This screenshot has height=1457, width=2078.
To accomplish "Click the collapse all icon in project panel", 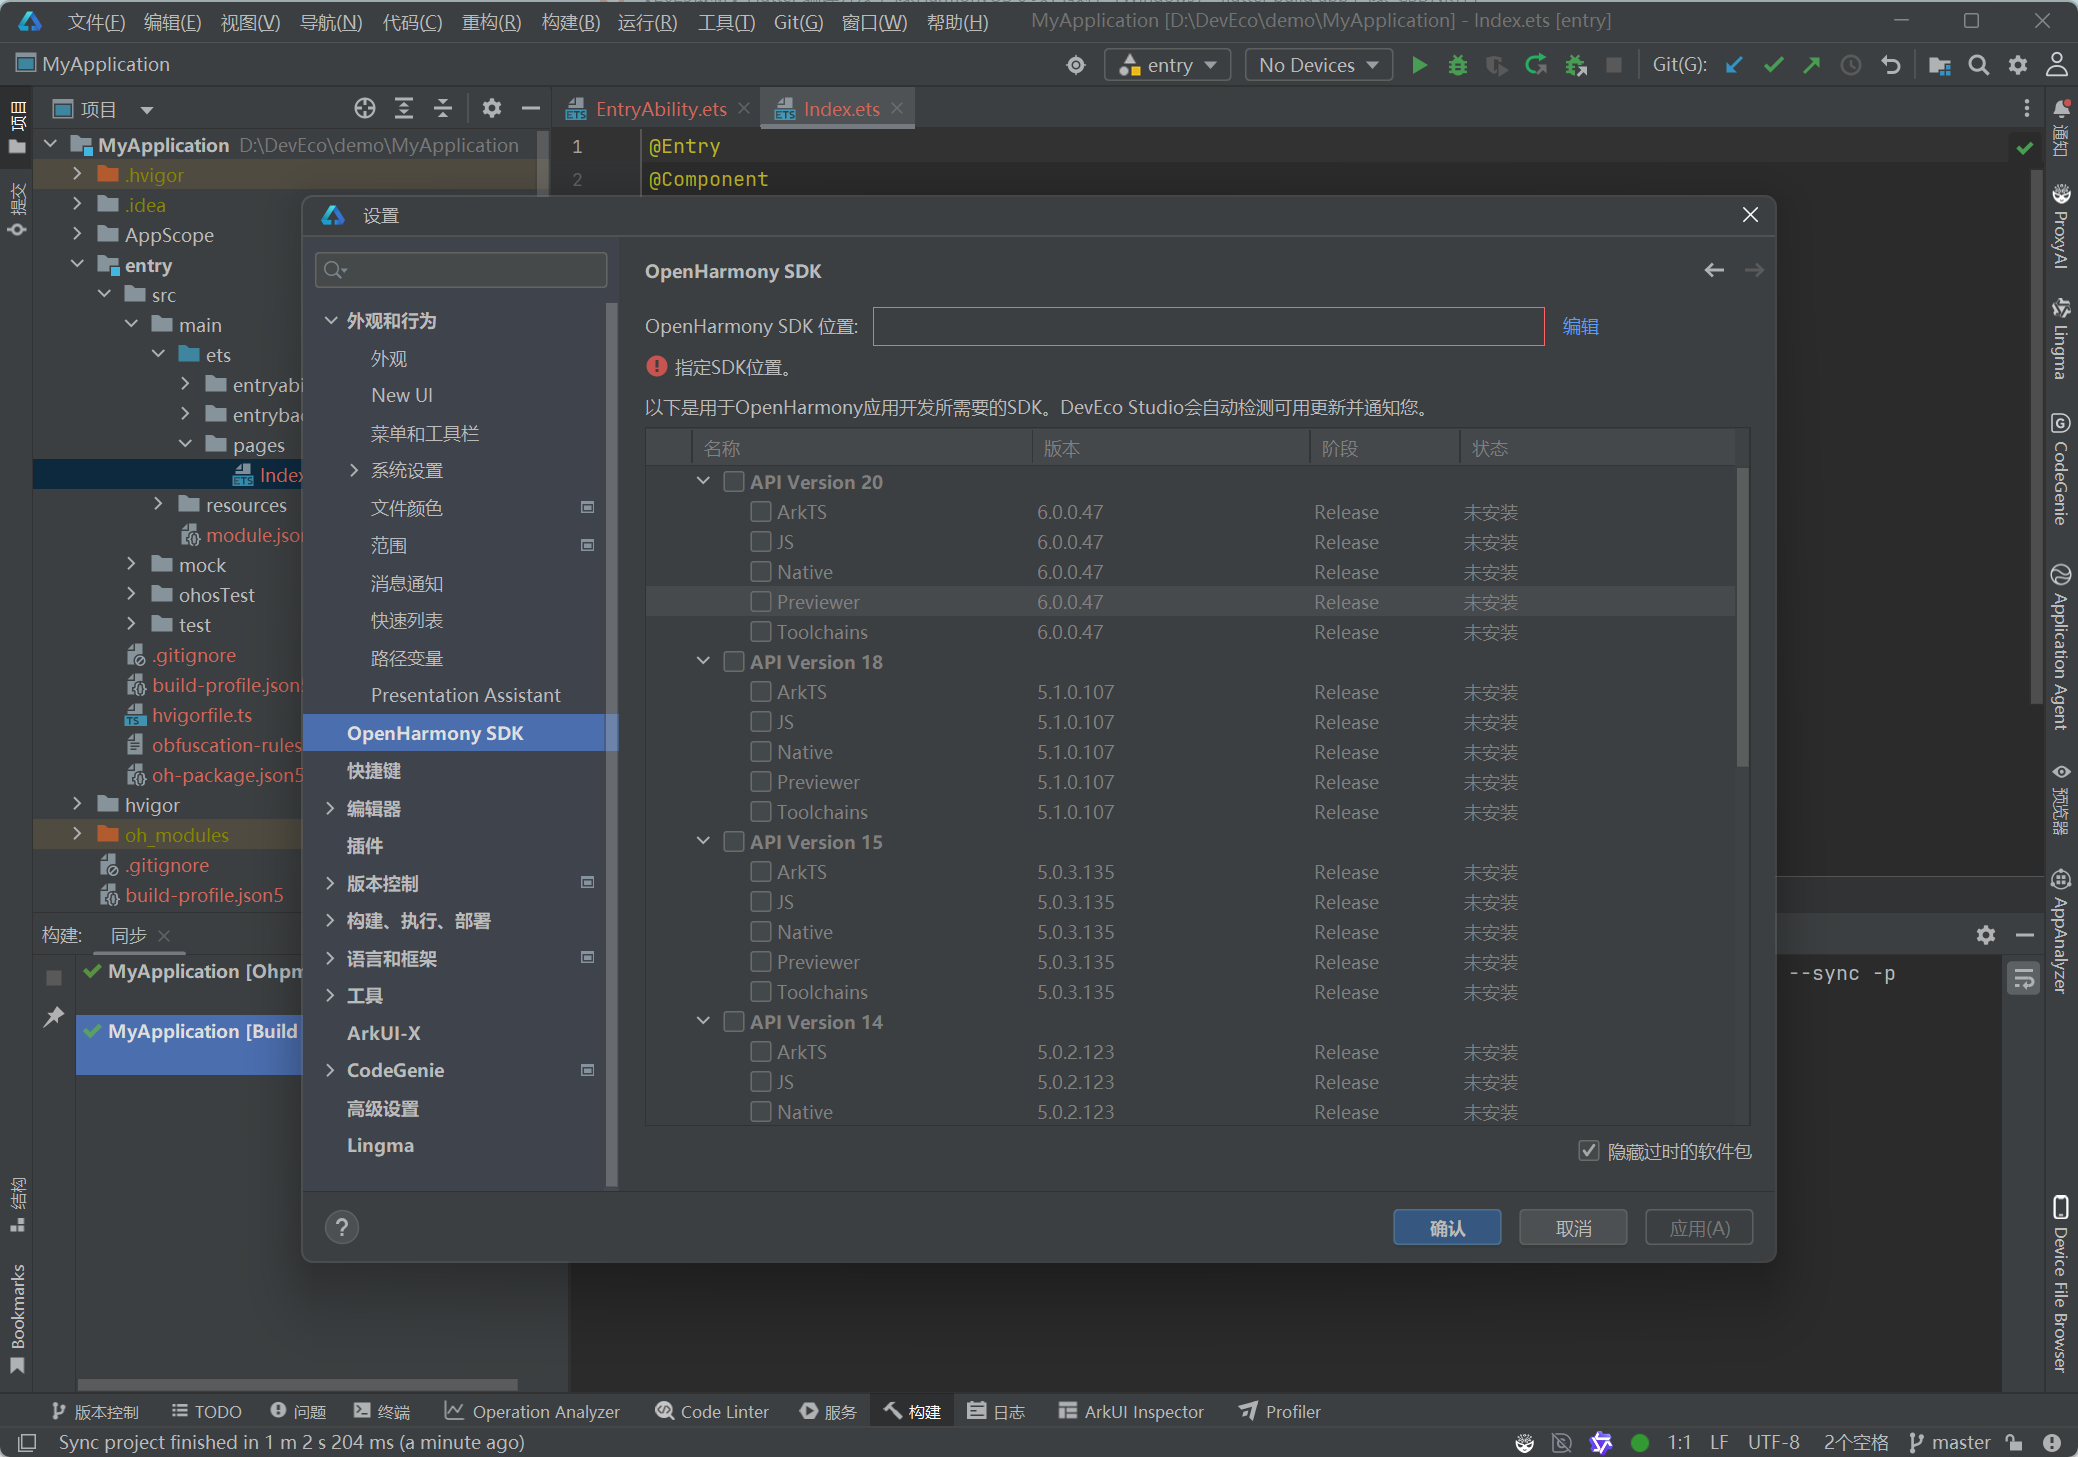I will tap(443, 108).
